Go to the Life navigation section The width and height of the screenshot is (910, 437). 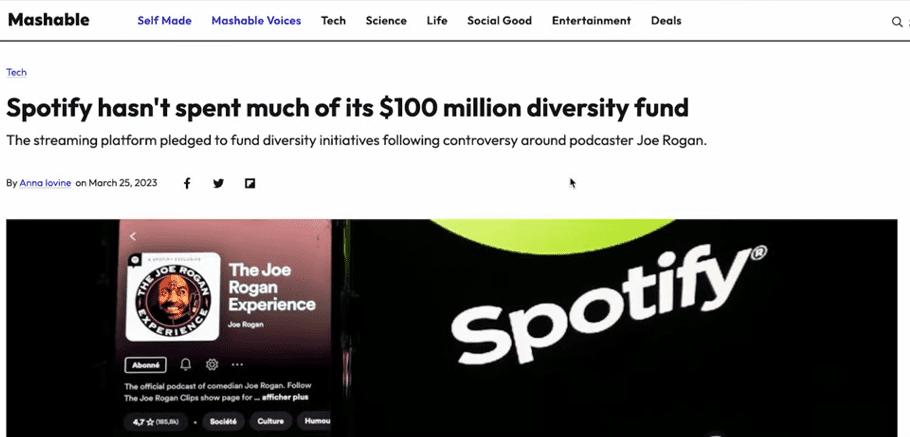(x=437, y=21)
